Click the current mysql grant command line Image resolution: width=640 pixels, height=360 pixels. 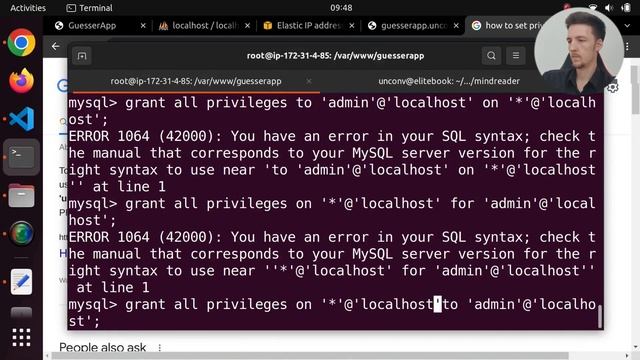(x=332, y=313)
